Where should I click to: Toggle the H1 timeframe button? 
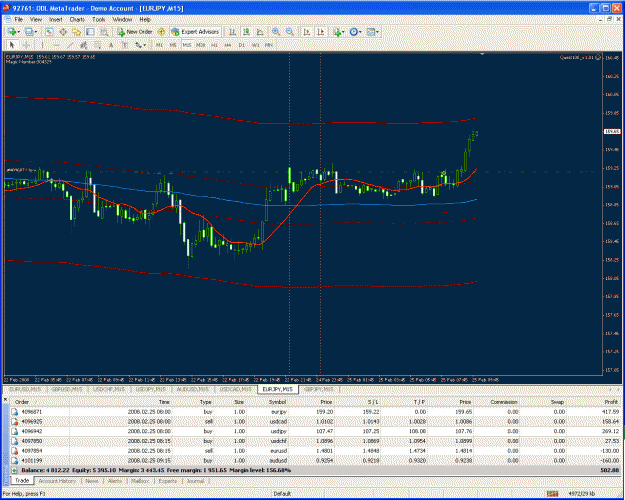pos(214,45)
